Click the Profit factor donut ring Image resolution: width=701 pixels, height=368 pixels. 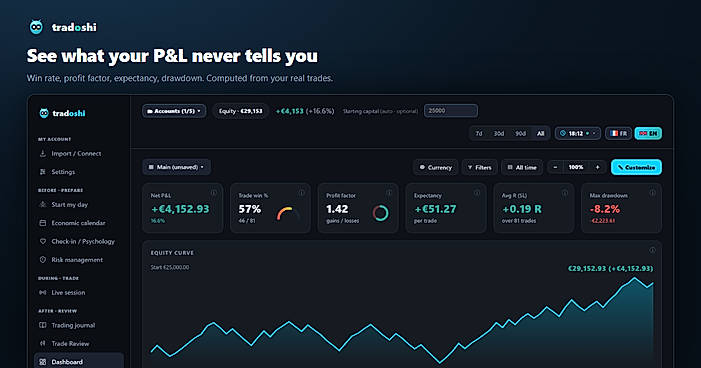tap(380, 213)
